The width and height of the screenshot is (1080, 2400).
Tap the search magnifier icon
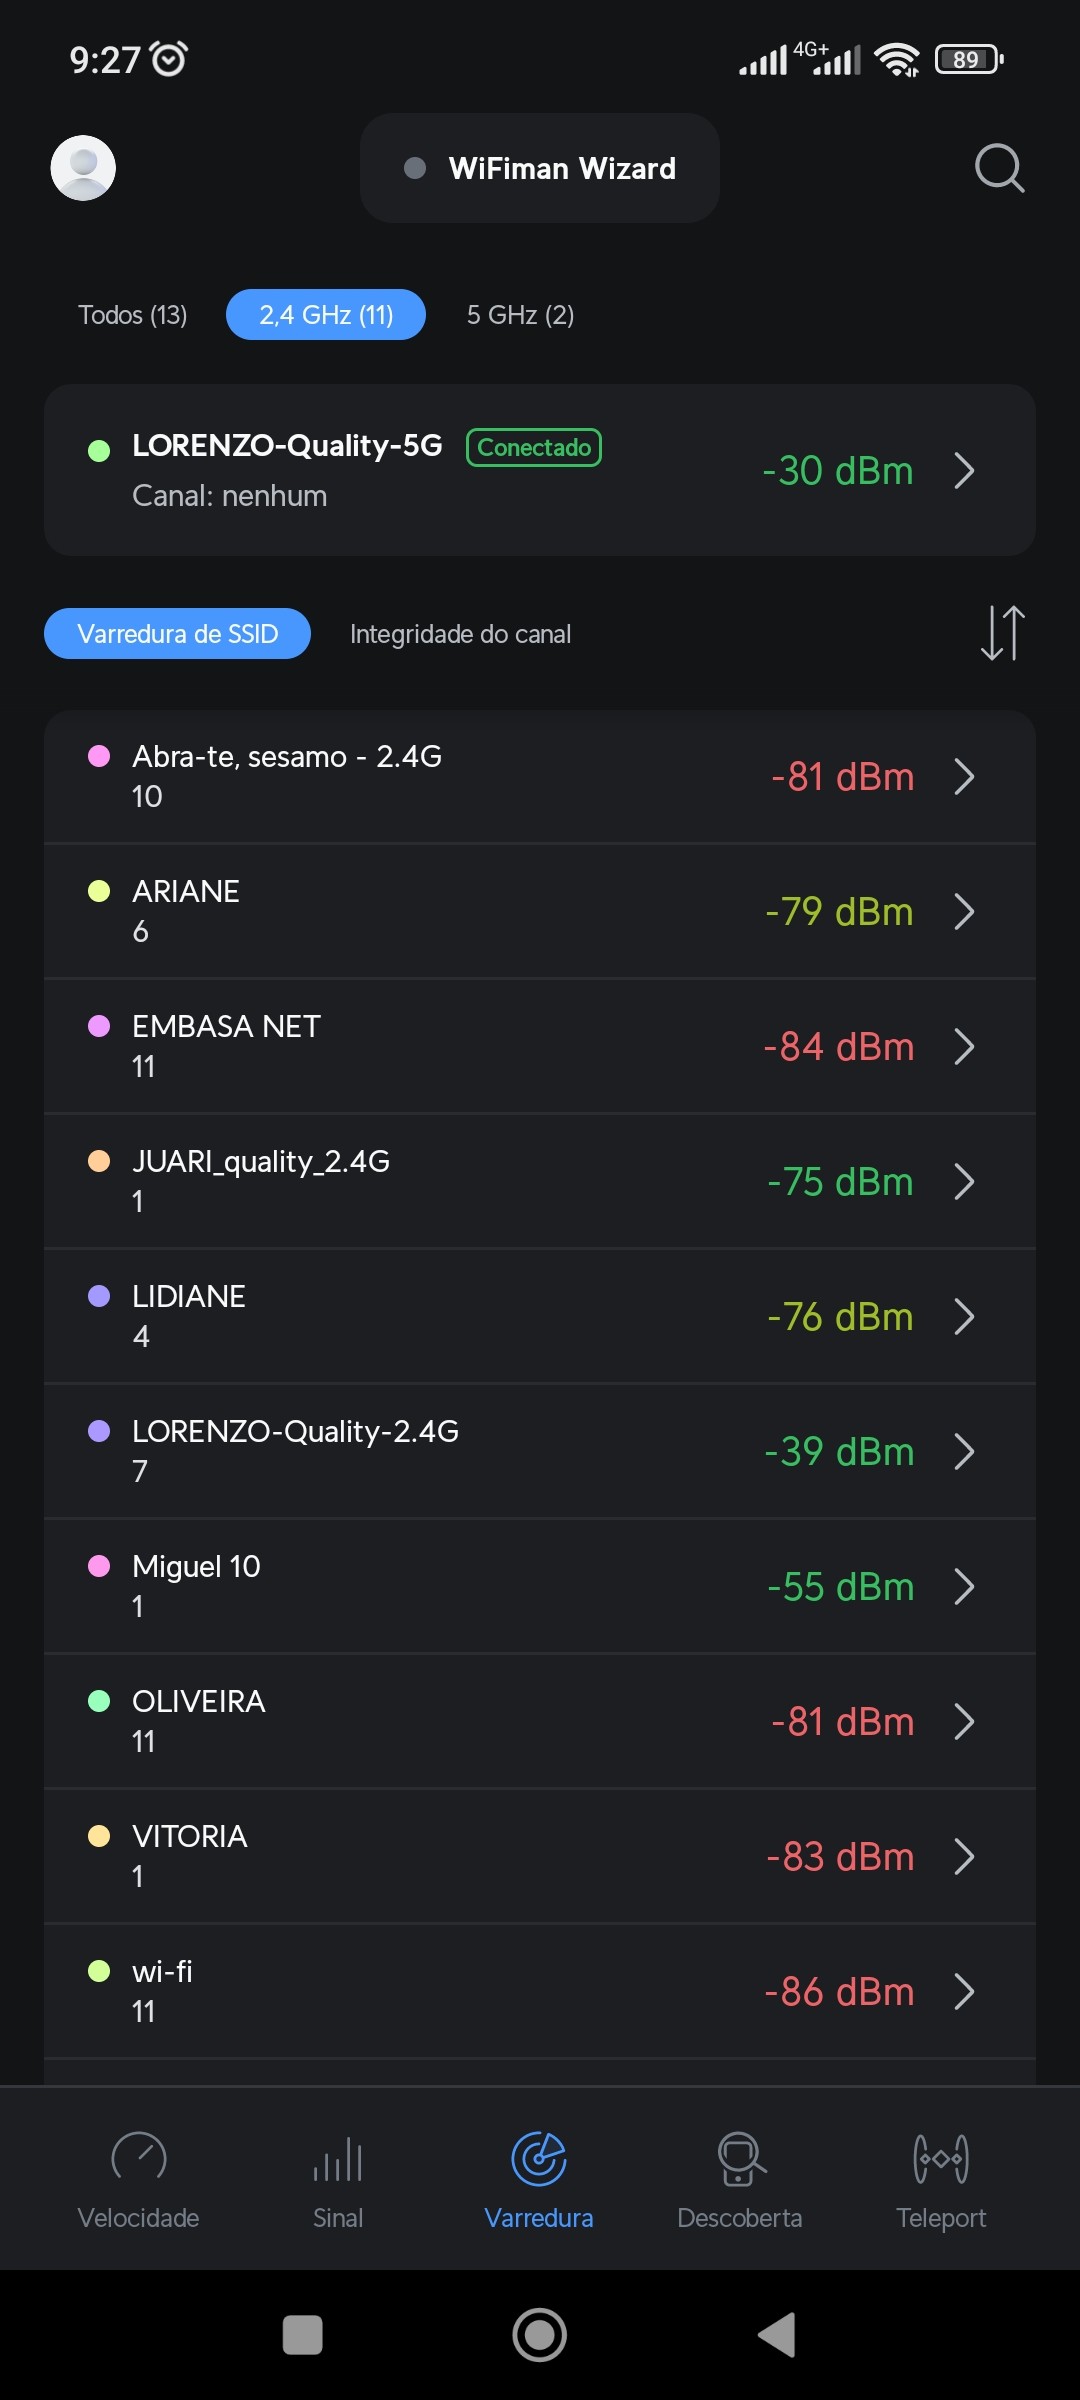999,168
